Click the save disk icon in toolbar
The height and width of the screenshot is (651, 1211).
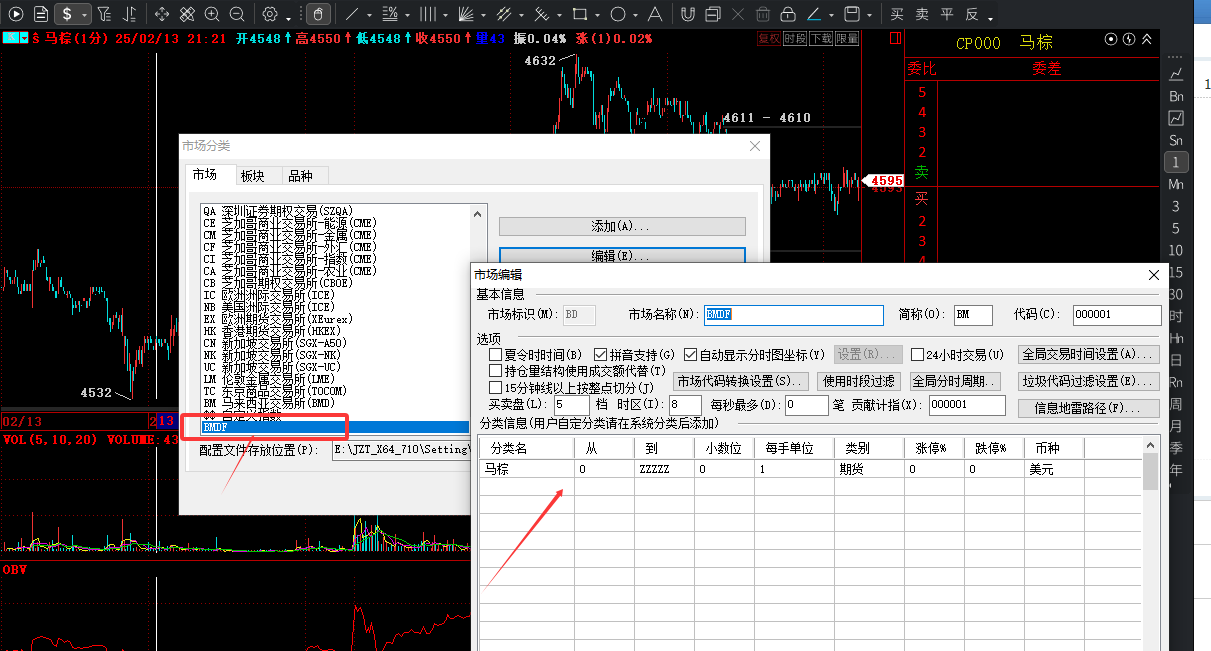[x=852, y=14]
